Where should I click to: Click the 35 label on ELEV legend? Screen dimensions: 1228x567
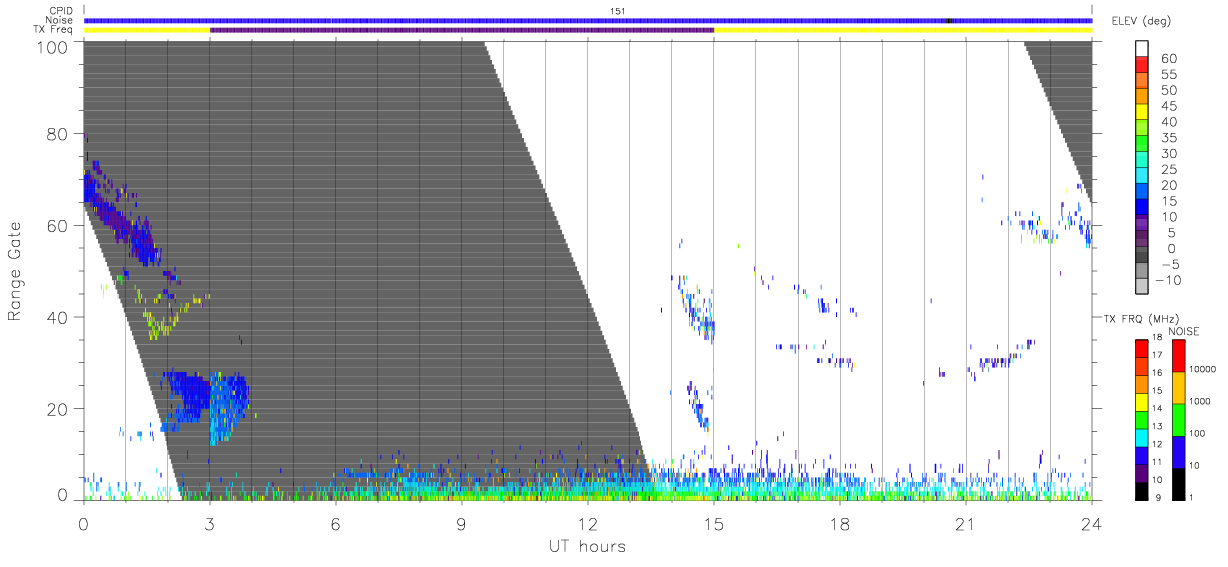point(1168,138)
